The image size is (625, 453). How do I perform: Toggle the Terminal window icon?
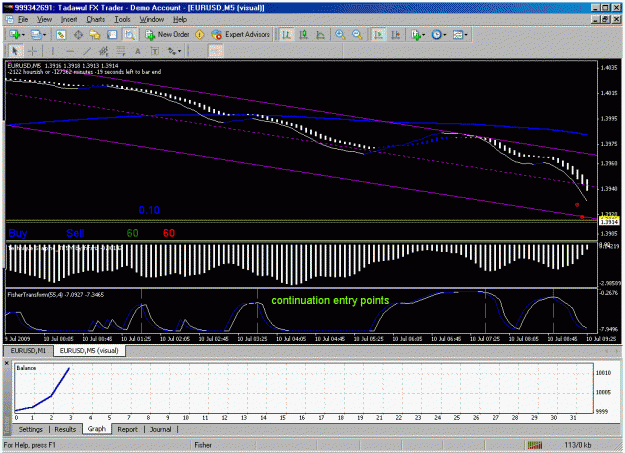[112, 35]
